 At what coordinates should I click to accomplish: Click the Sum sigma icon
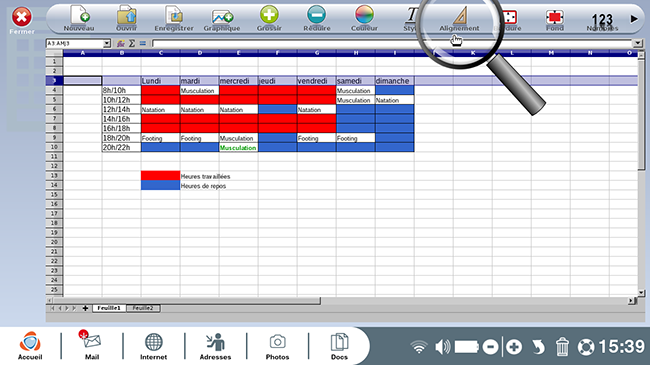coord(131,43)
